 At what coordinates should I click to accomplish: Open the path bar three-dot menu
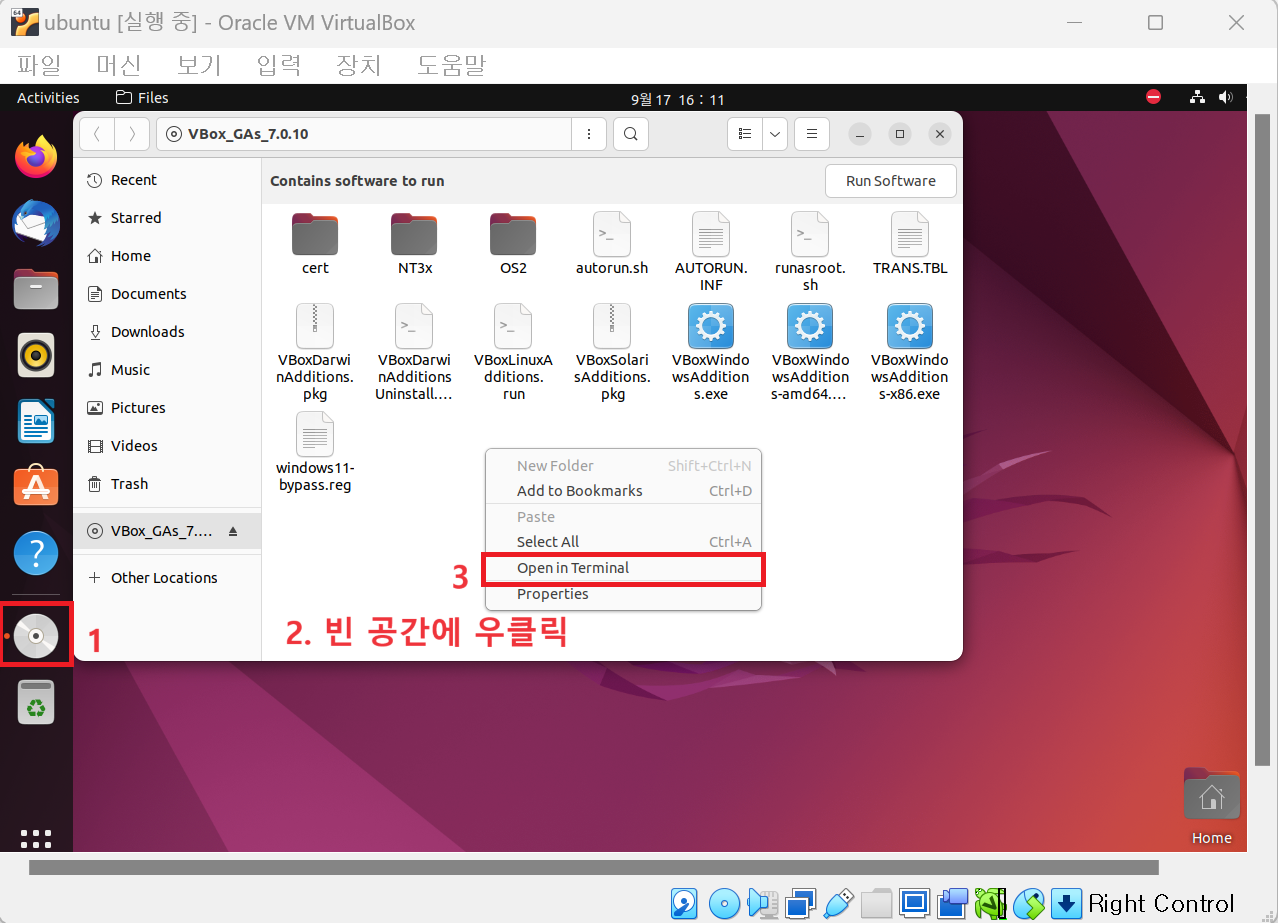tap(589, 133)
